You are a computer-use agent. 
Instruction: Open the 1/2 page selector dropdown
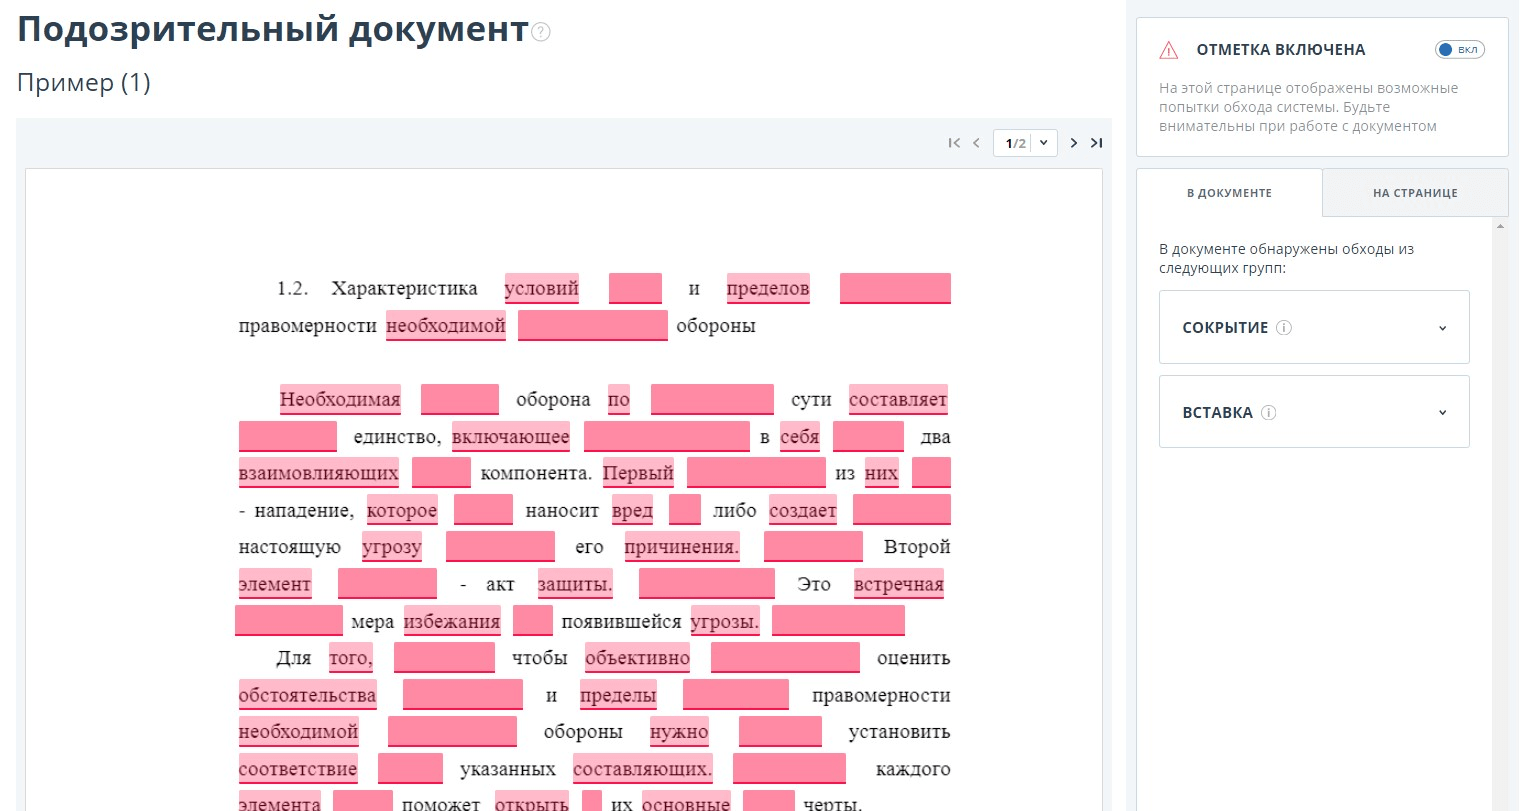1025,143
